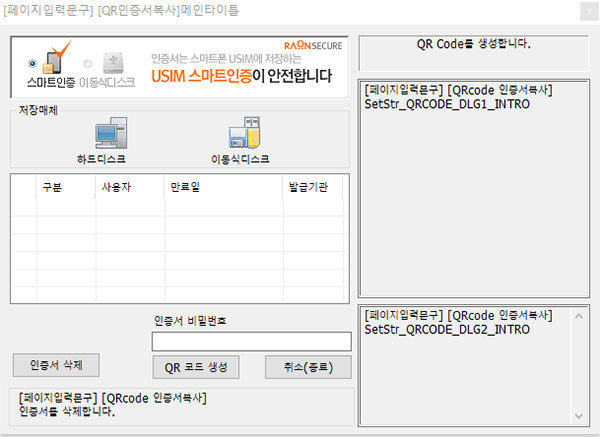Click the greyed USB drive icon in banner
The image size is (600, 437).
111,61
